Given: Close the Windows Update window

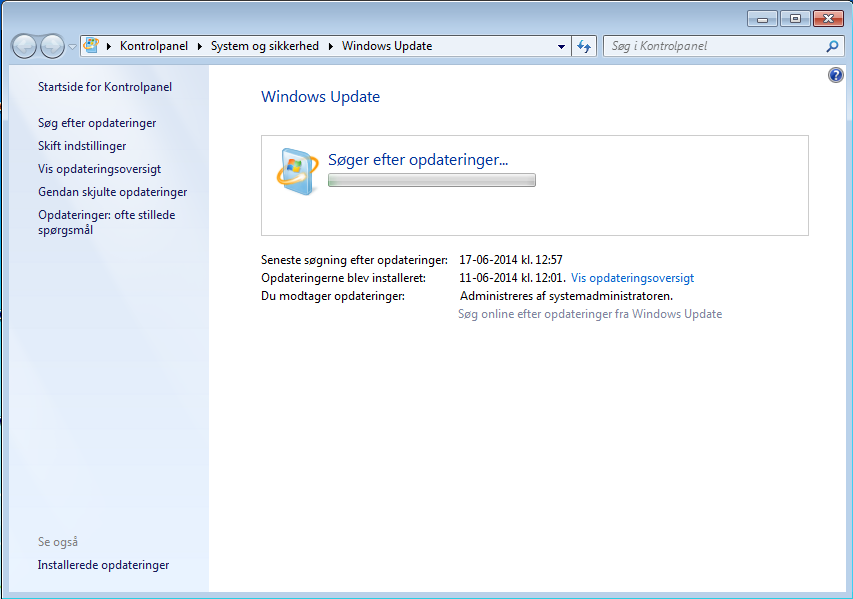Looking at the screenshot, I should pyautogui.click(x=828, y=19).
